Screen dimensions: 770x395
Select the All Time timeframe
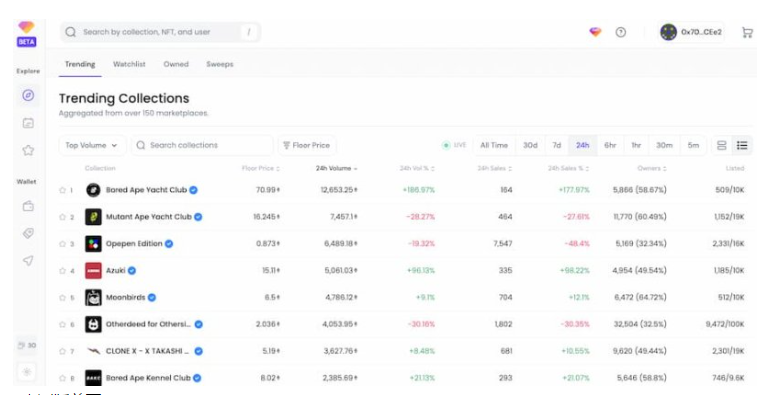tap(494, 145)
